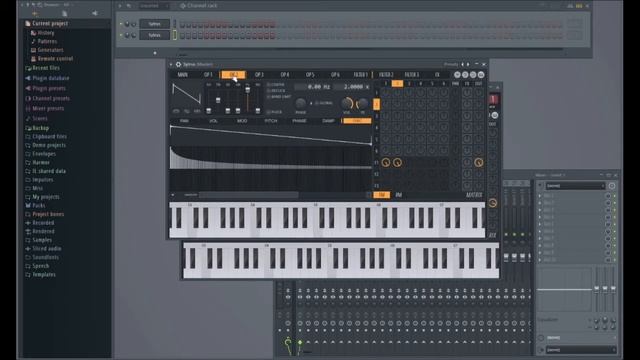Switch to the MAIN tab in Sytrus
This screenshot has width=640, height=360.
click(182, 75)
